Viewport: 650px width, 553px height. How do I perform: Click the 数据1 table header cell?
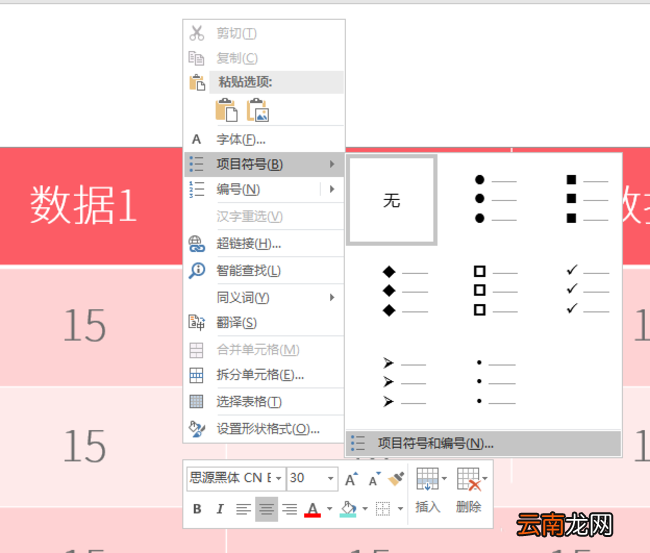[x=91, y=206]
